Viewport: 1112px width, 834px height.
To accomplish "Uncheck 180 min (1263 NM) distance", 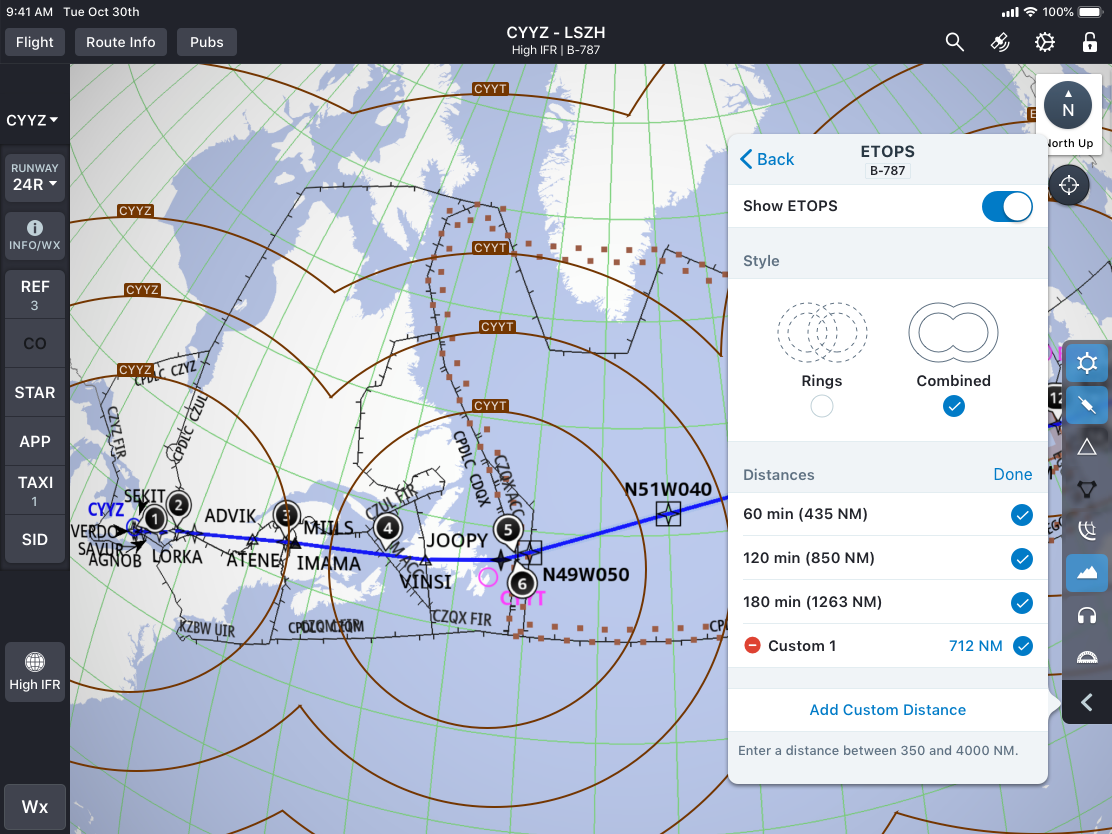I will 1022,603.
